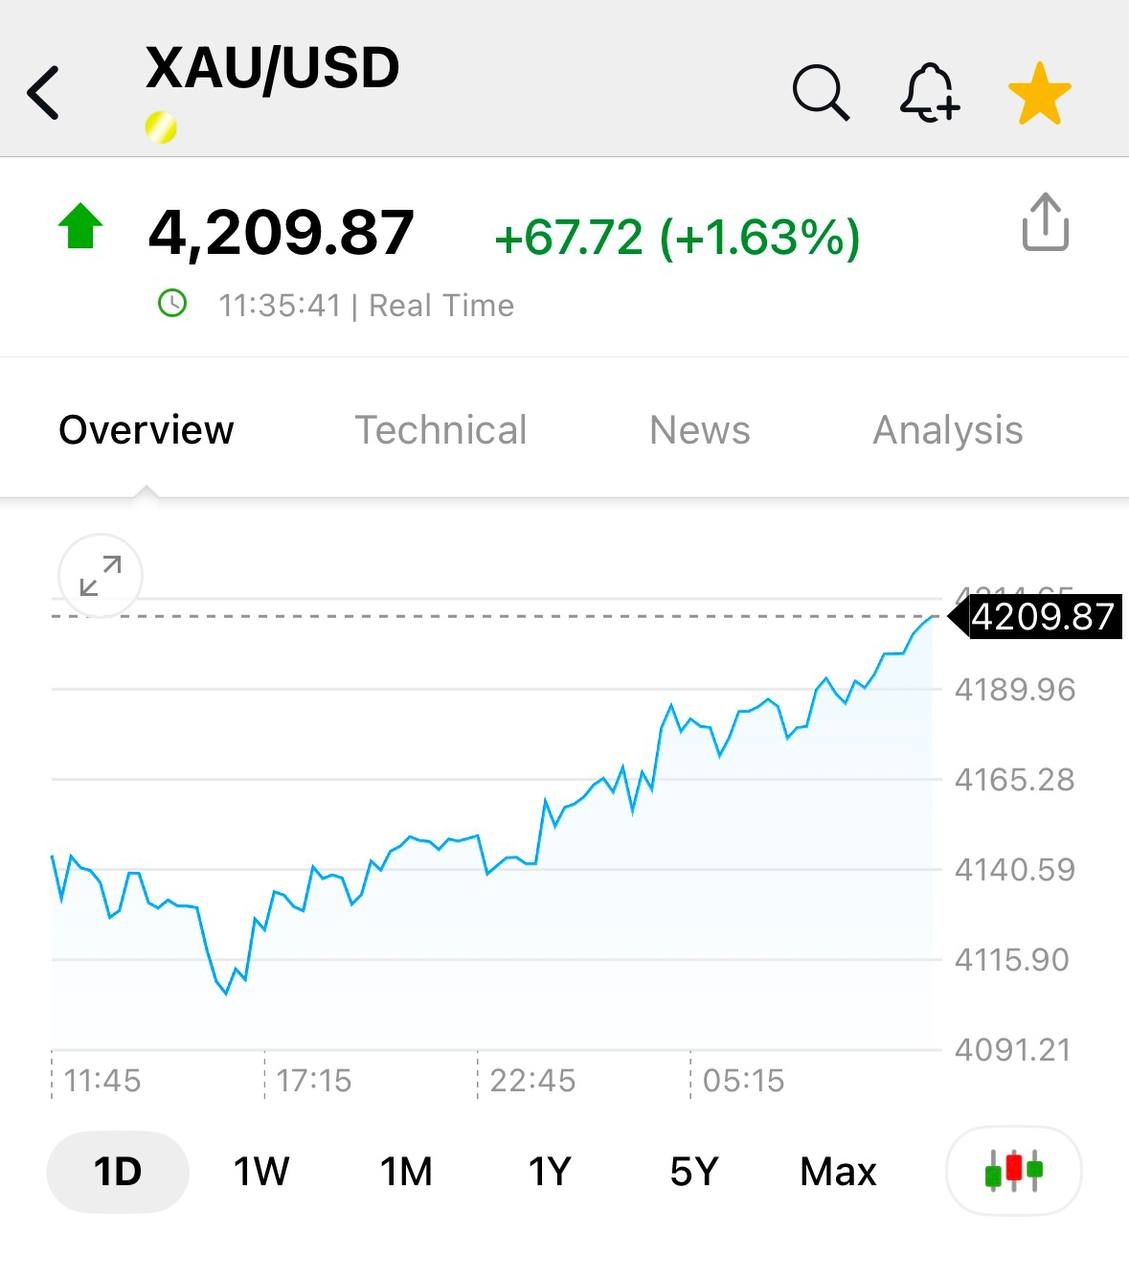Image resolution: width=1129 pixels, height=1280 pixels.
Task: Tap the green up arrow indicator
Action: 81,226
